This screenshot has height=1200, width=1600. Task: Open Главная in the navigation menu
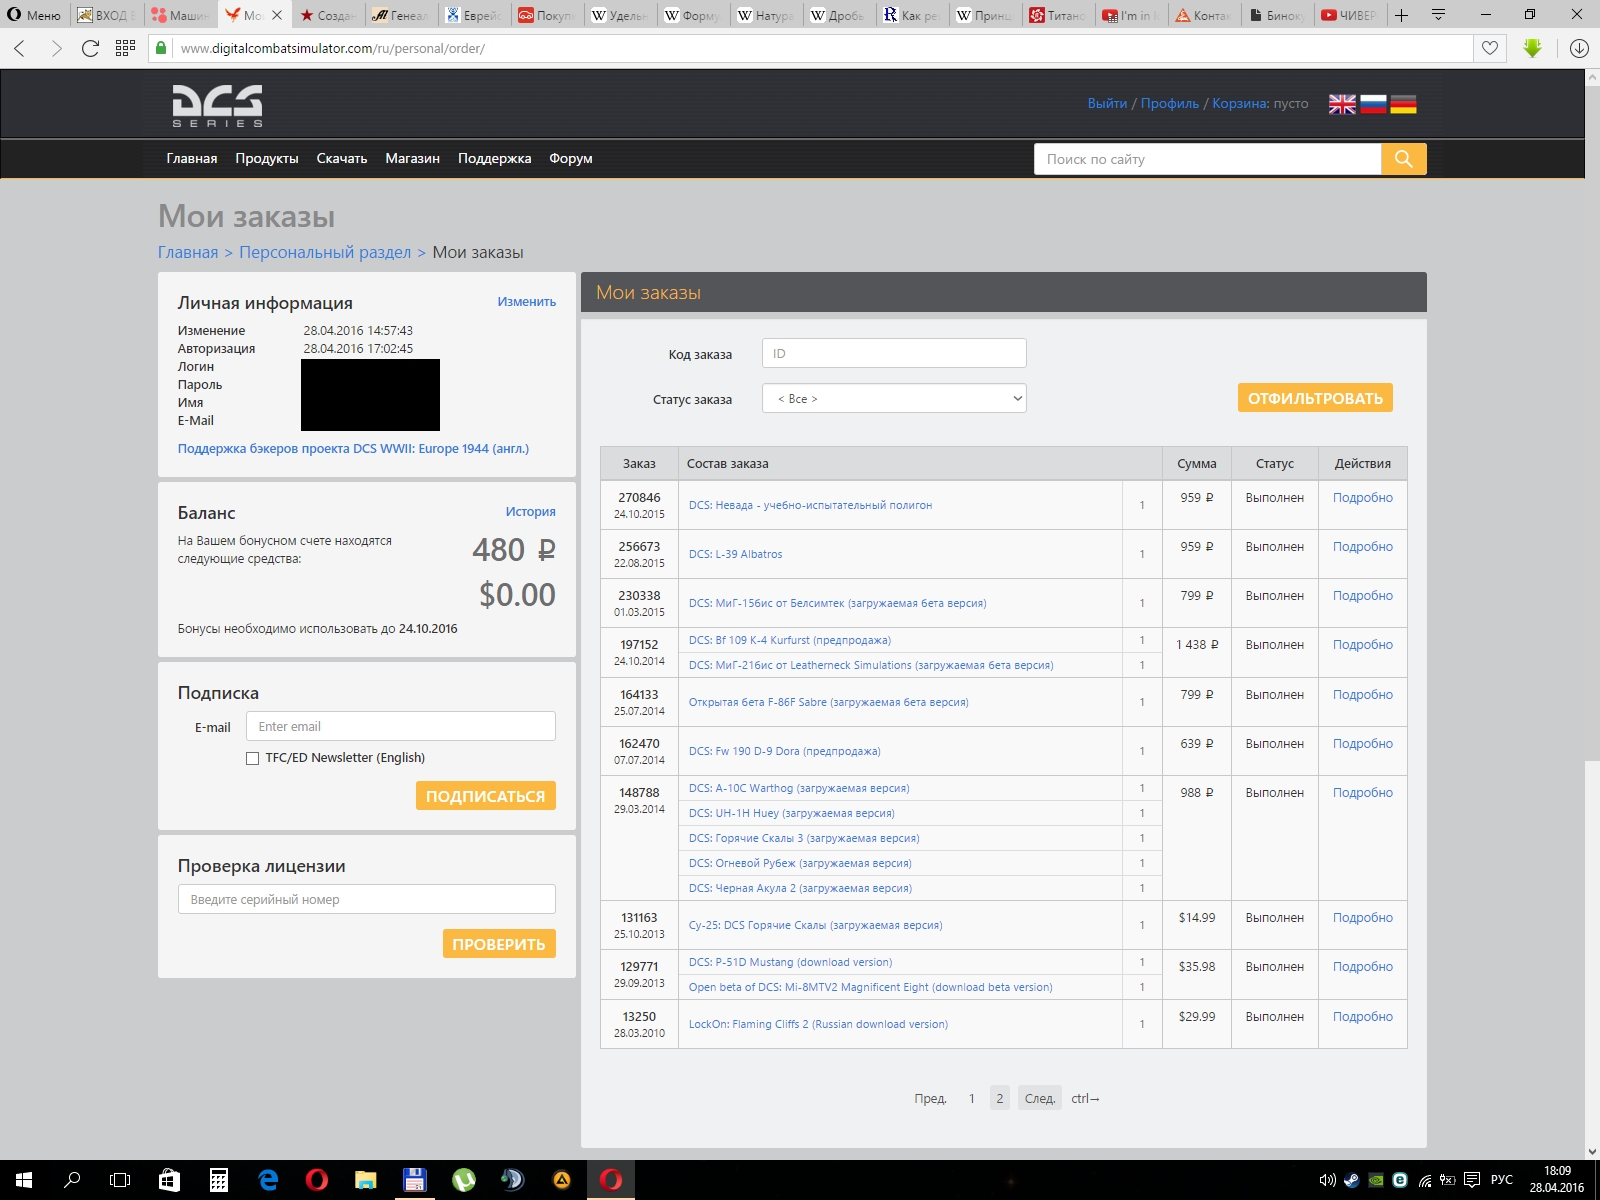point(192,158)
